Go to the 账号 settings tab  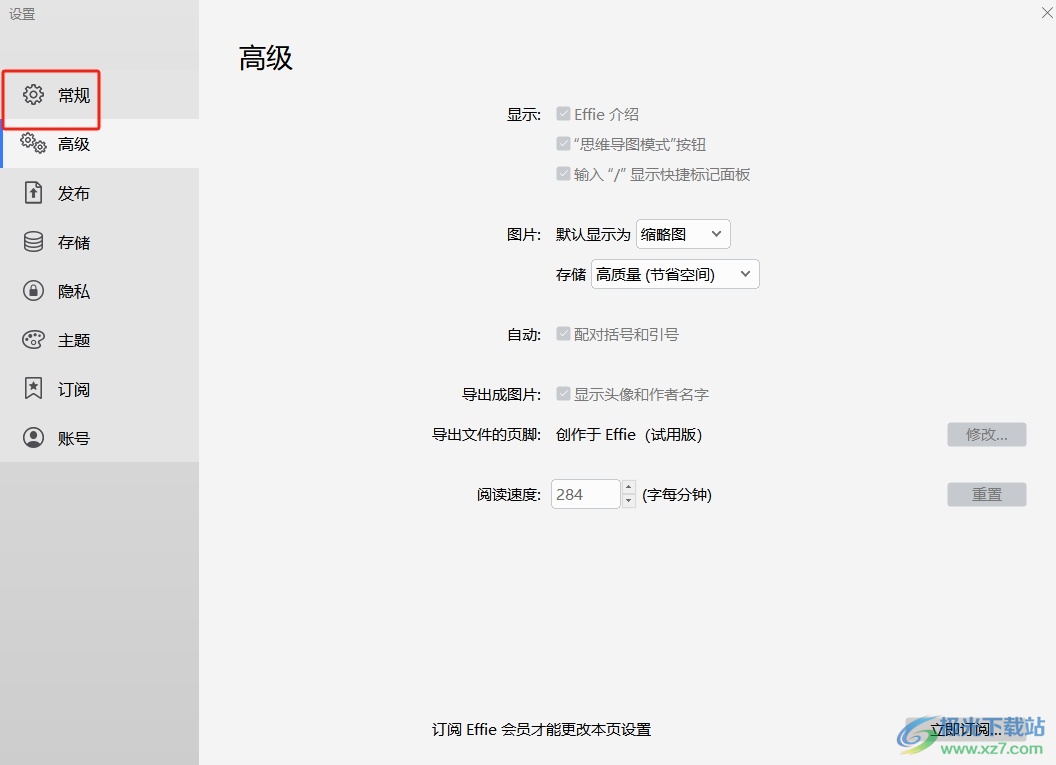tap(100, 438)
